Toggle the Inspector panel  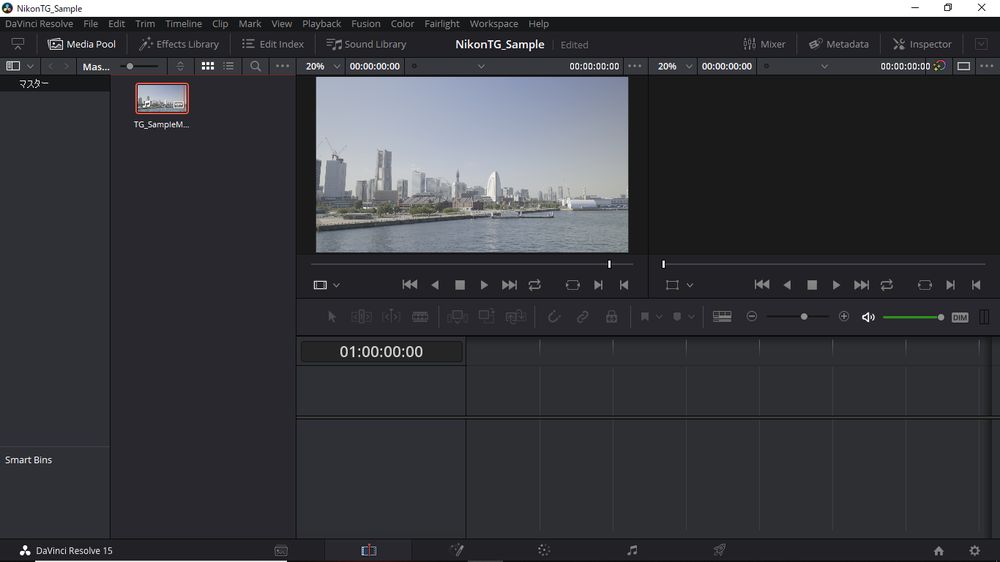point(922,44)
